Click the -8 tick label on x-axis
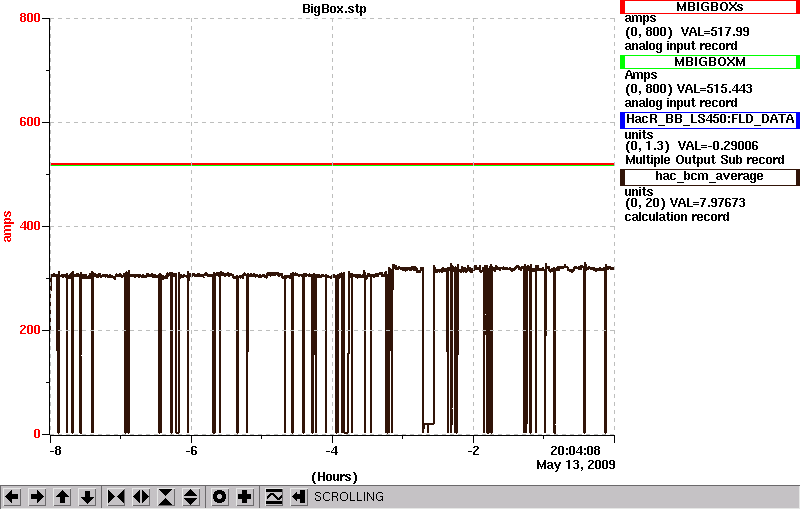This screenshot has height=509, width=800. [x=55, y=451]
